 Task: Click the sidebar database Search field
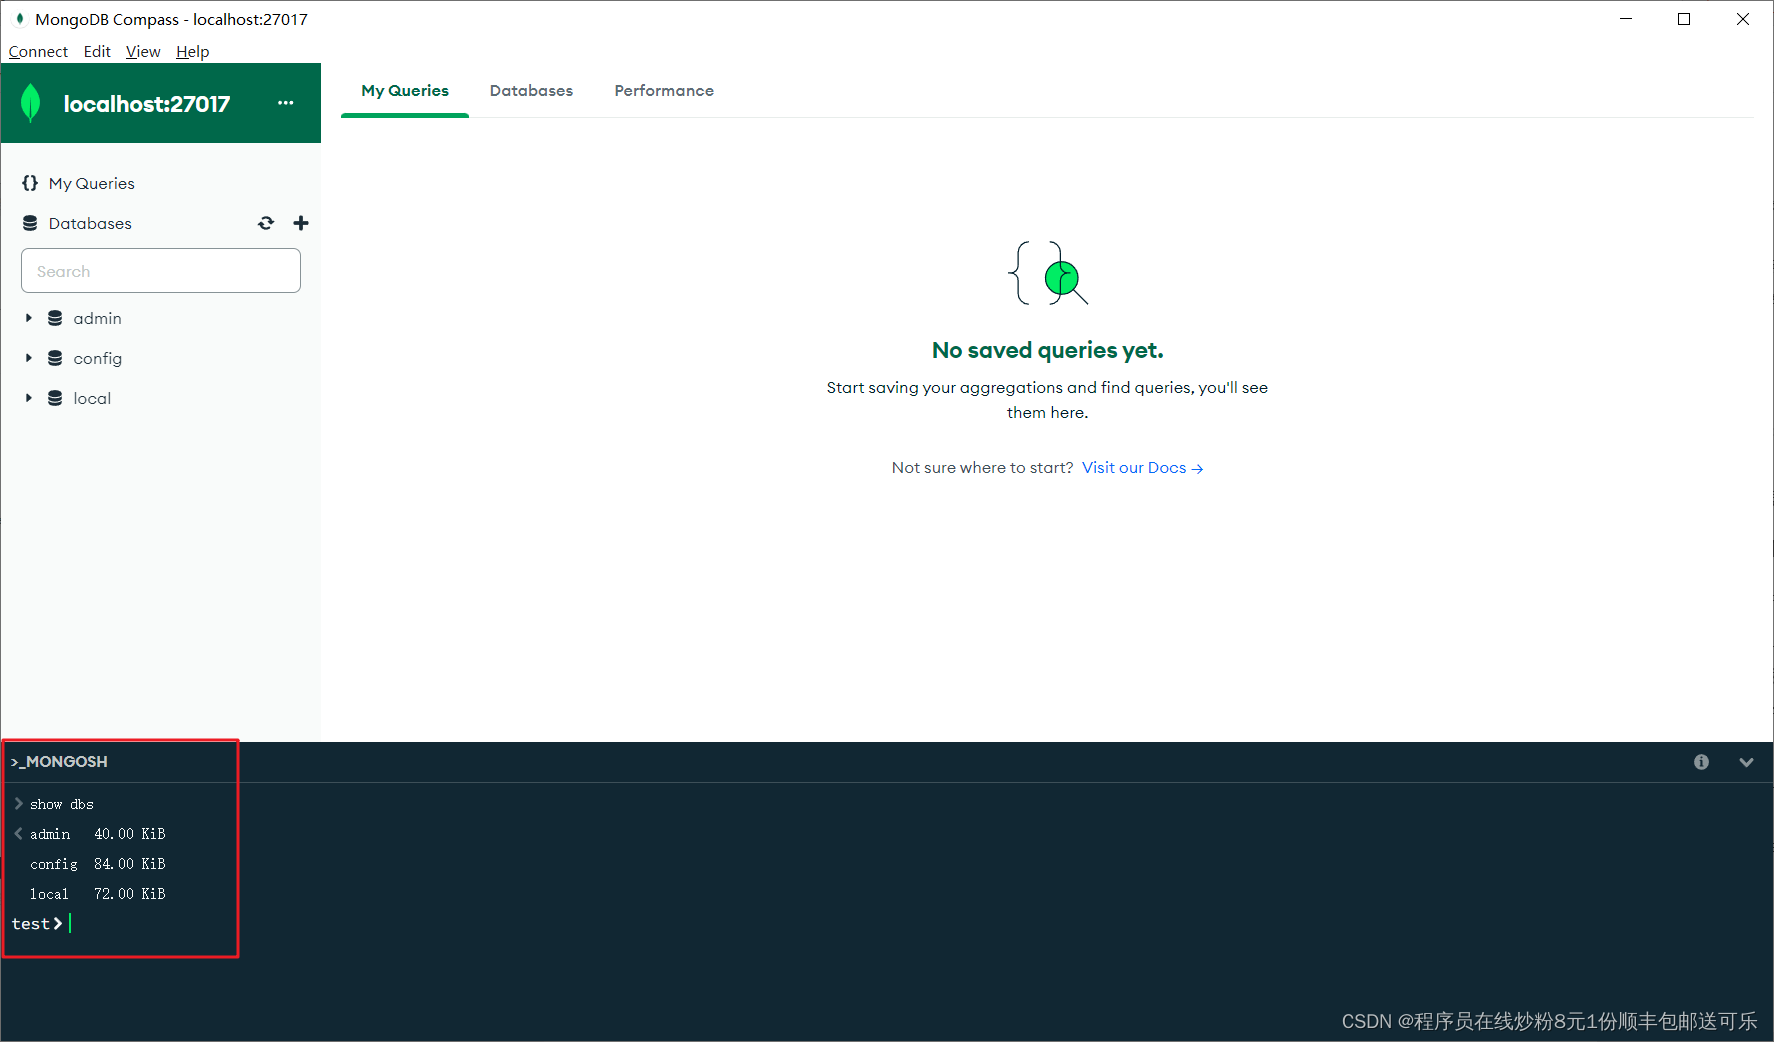tap(161, 271)
